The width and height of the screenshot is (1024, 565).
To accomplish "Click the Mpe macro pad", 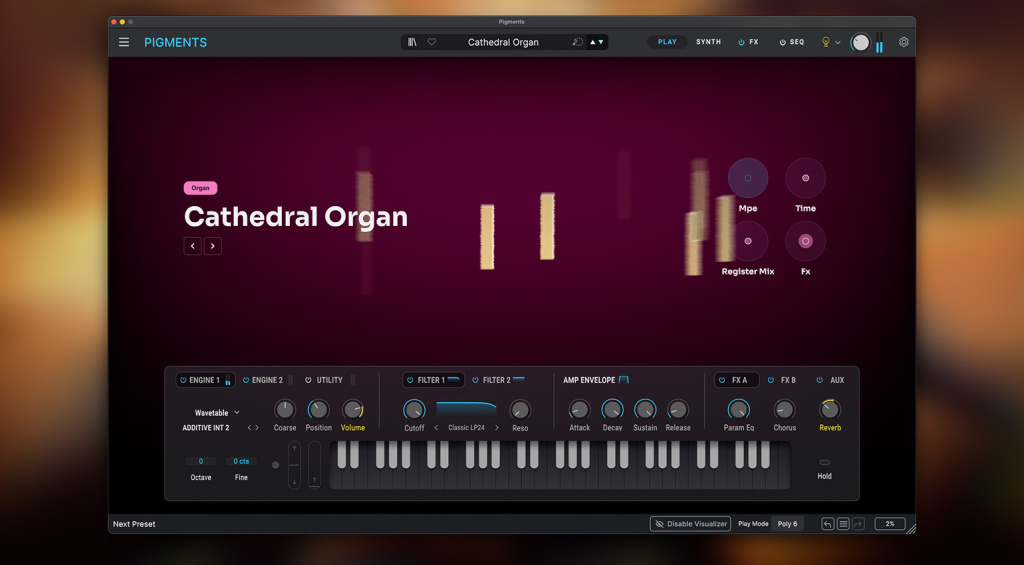I will (748, 178).
